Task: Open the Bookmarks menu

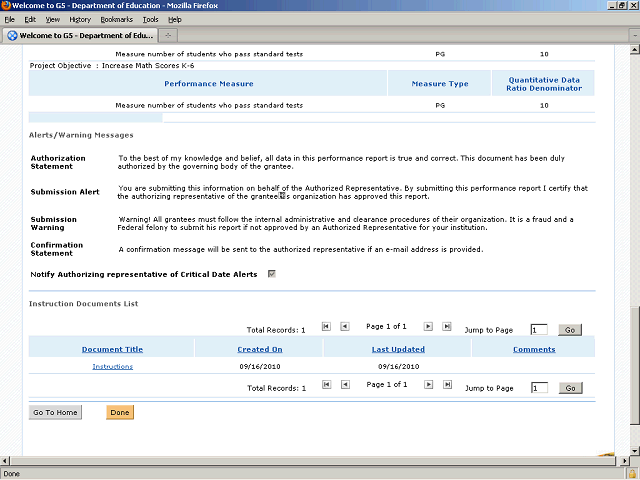Action: pos(117,20)
